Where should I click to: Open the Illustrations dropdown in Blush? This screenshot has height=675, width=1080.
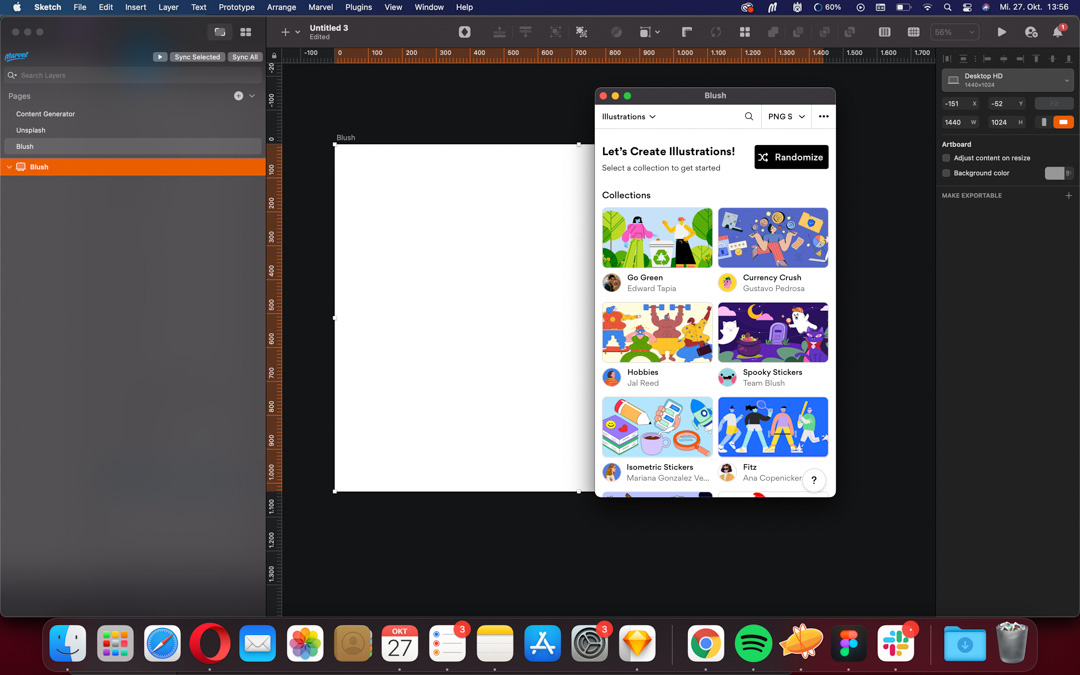629,116
